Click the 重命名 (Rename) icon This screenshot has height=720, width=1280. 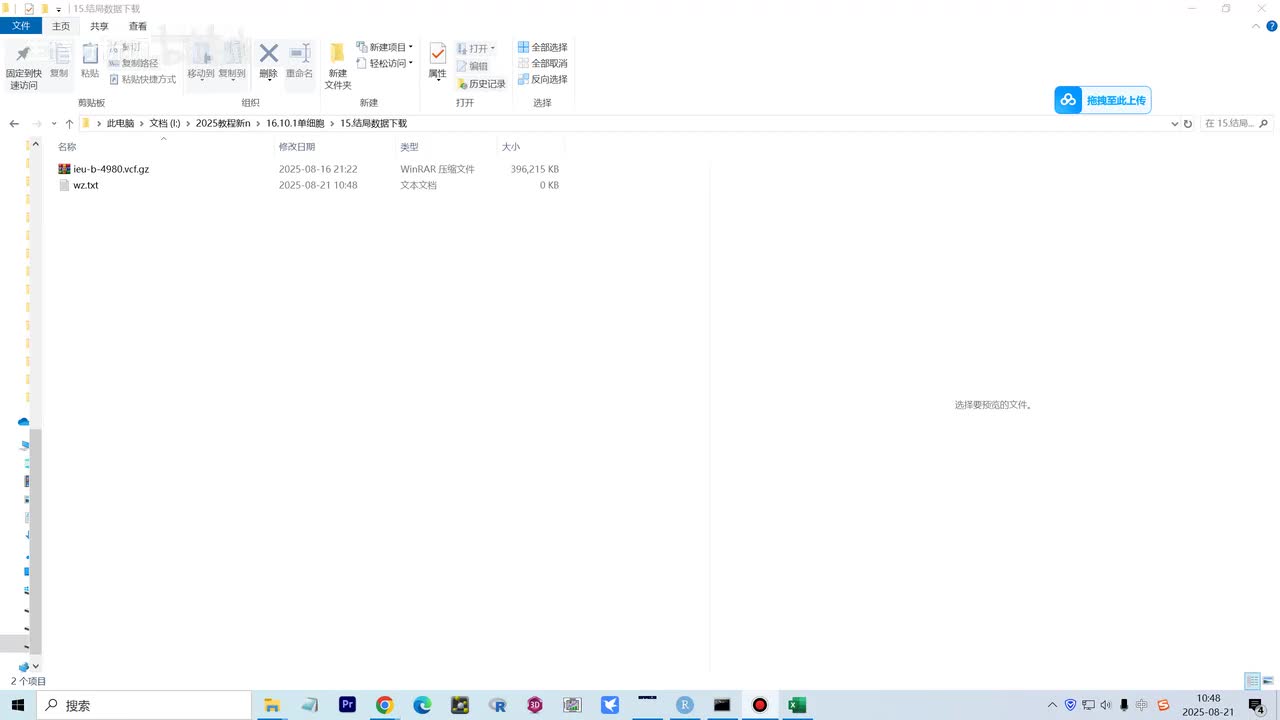pyautogui.click(x=299, y=61)
